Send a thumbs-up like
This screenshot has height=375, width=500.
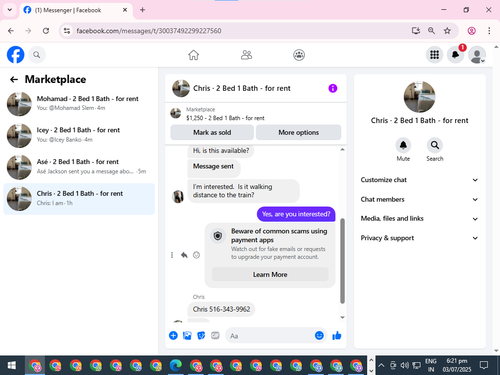[337, 335]
